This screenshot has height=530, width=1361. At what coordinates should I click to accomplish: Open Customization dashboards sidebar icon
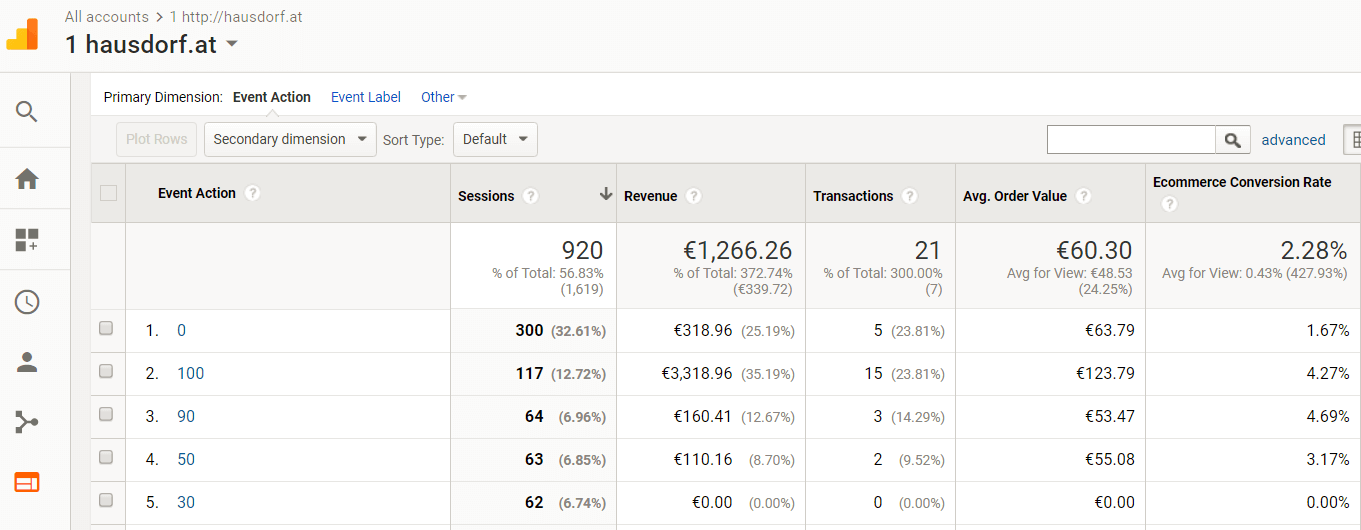pos(27,240)
